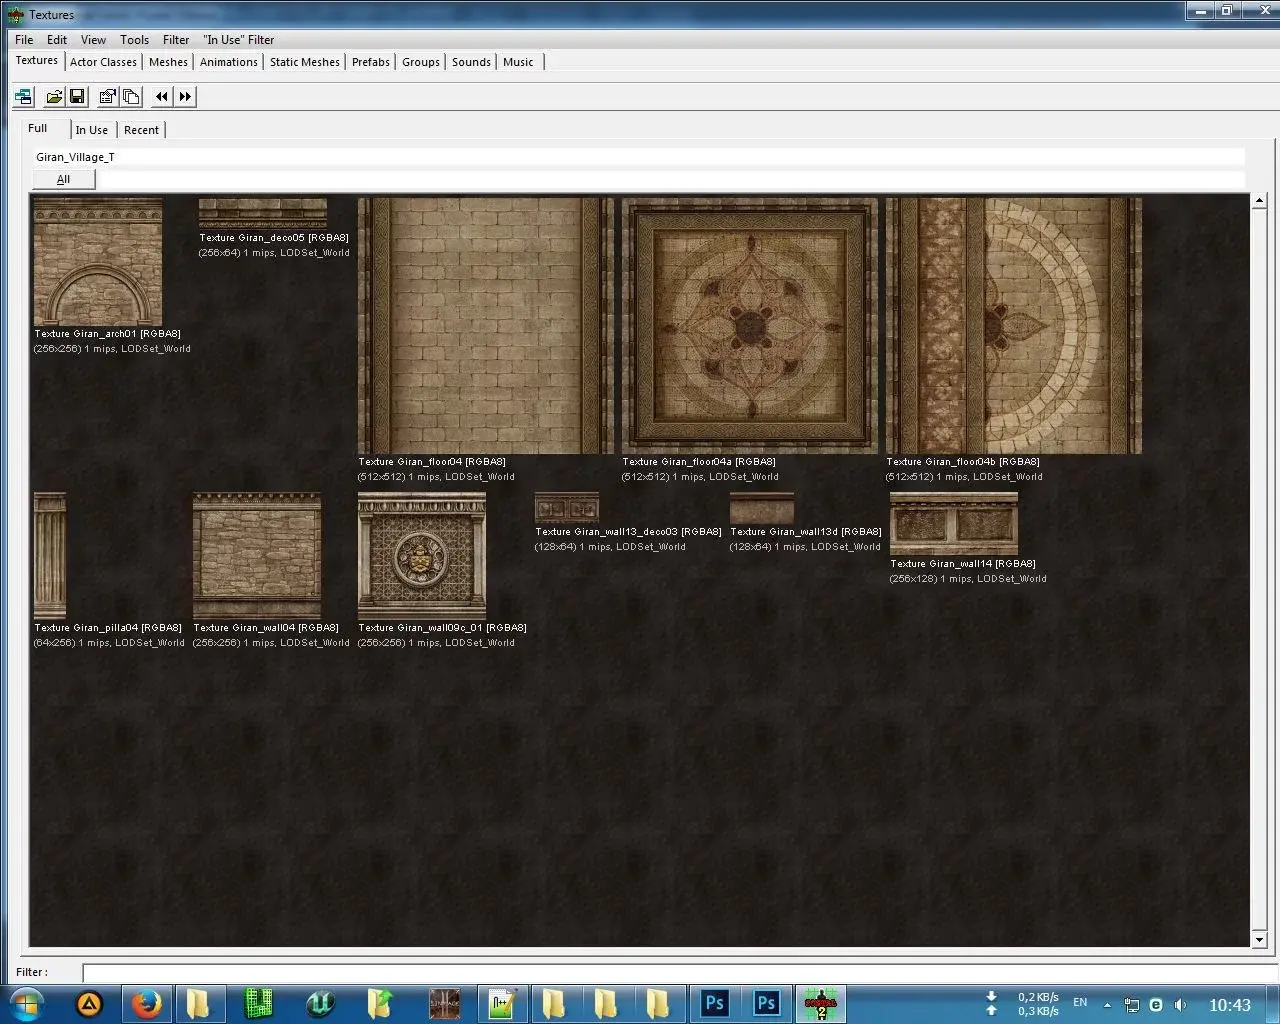Open the View menu

pos(93,40)
